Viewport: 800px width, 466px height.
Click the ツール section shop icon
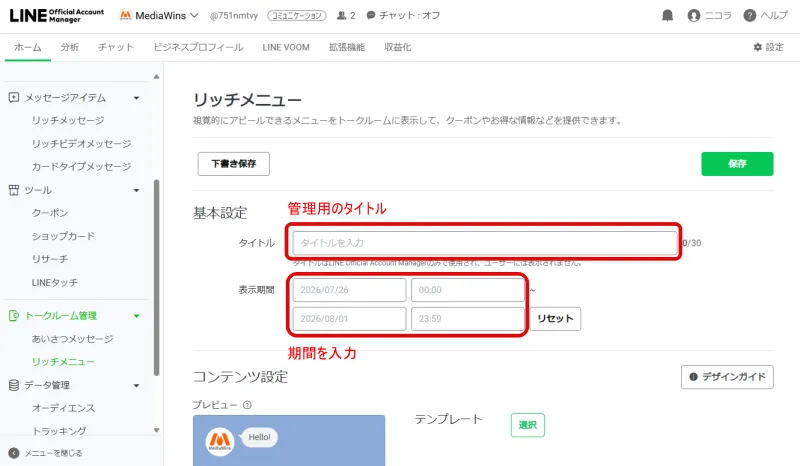(14, 190)
